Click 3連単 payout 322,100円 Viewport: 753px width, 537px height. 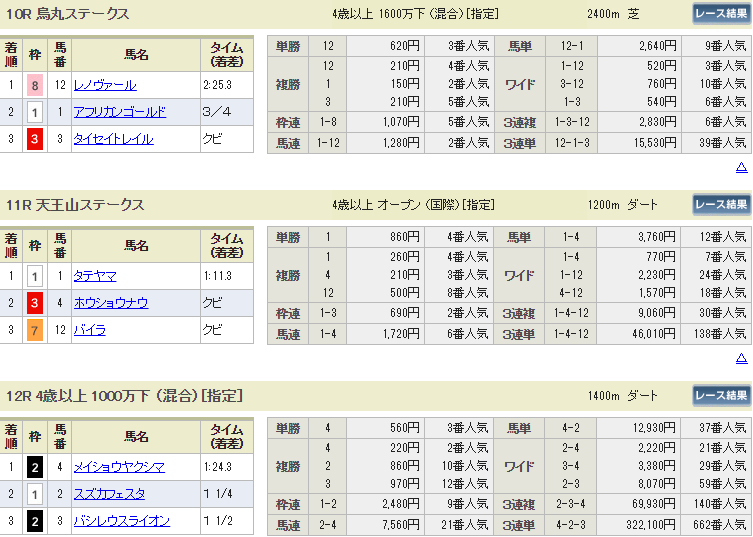coord(651,525)
